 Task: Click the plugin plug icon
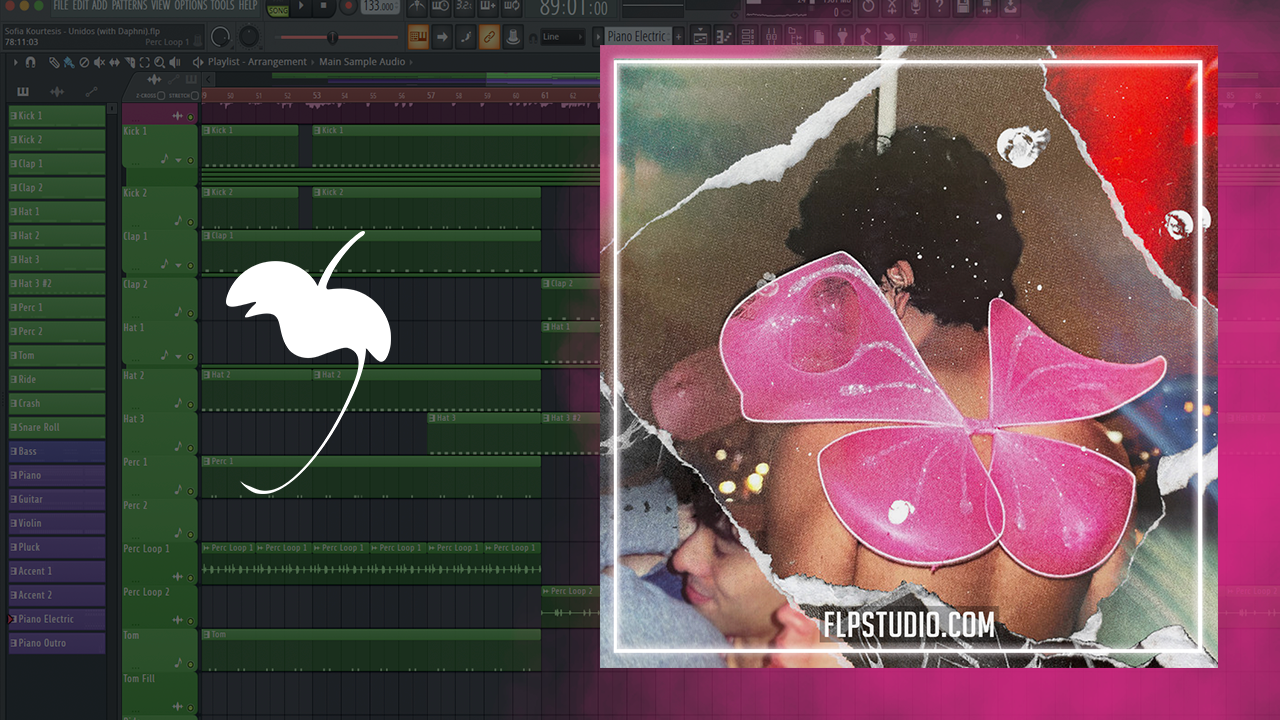pyautogui.click(x=842, y=37)
